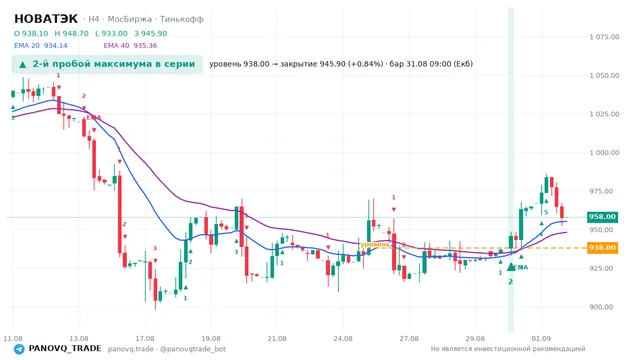Click the close value З 945.90
The width and height of the screenshot is (640, 360).
pyautogui.click(x=151, y=33)
